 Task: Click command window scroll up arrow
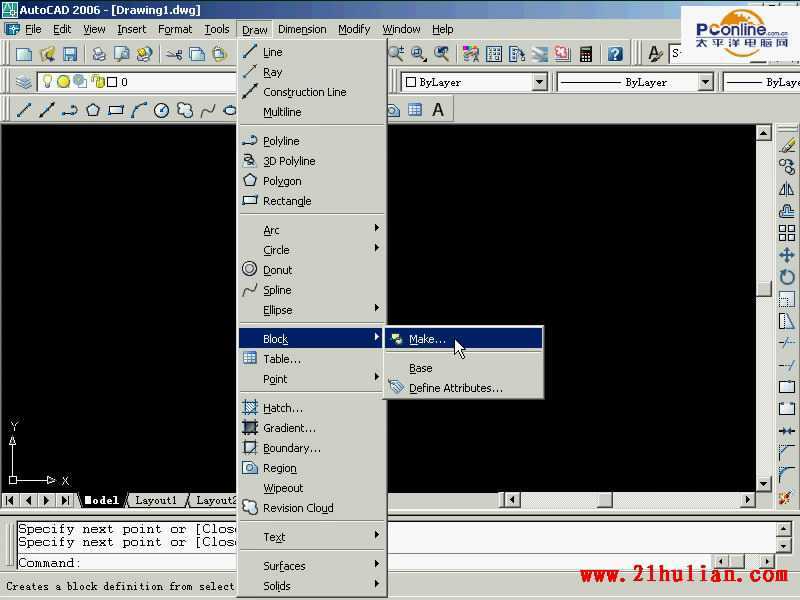[783, 529]
